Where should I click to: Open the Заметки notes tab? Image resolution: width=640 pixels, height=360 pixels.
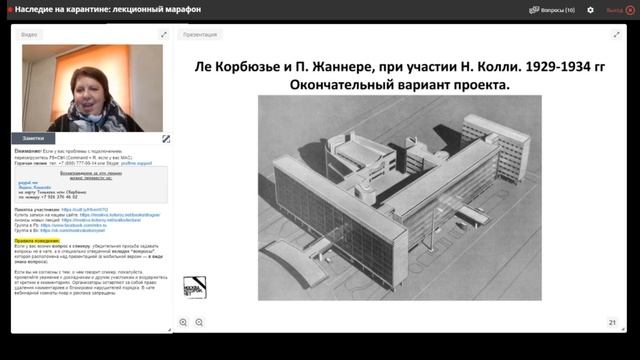(33, 138)
